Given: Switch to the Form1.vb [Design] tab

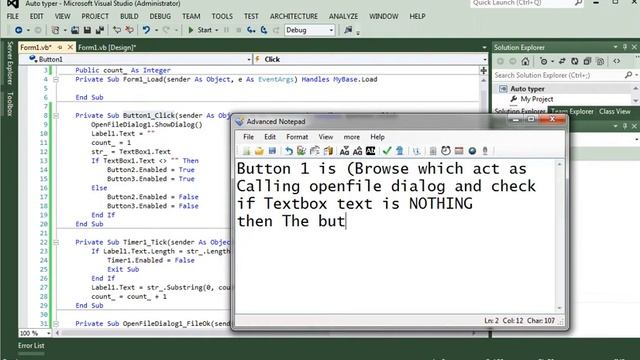Looking at the screenshot, I should pyautogui.click(x=107, y=47).
